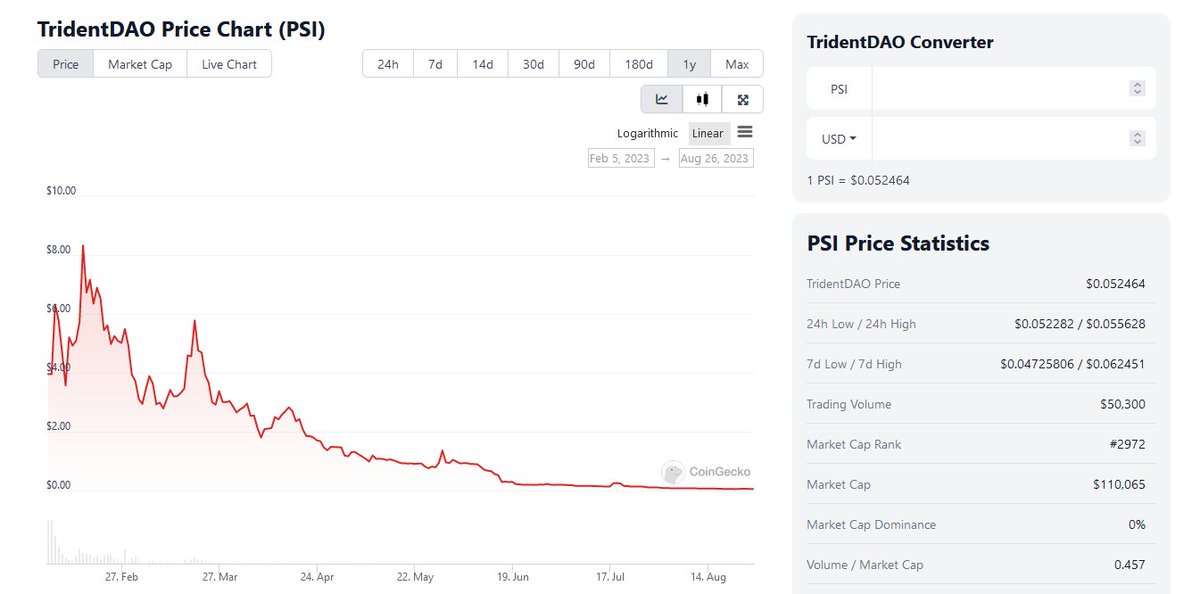Click the Market Cap Dominance 0% value

(x=1136, y=524)
